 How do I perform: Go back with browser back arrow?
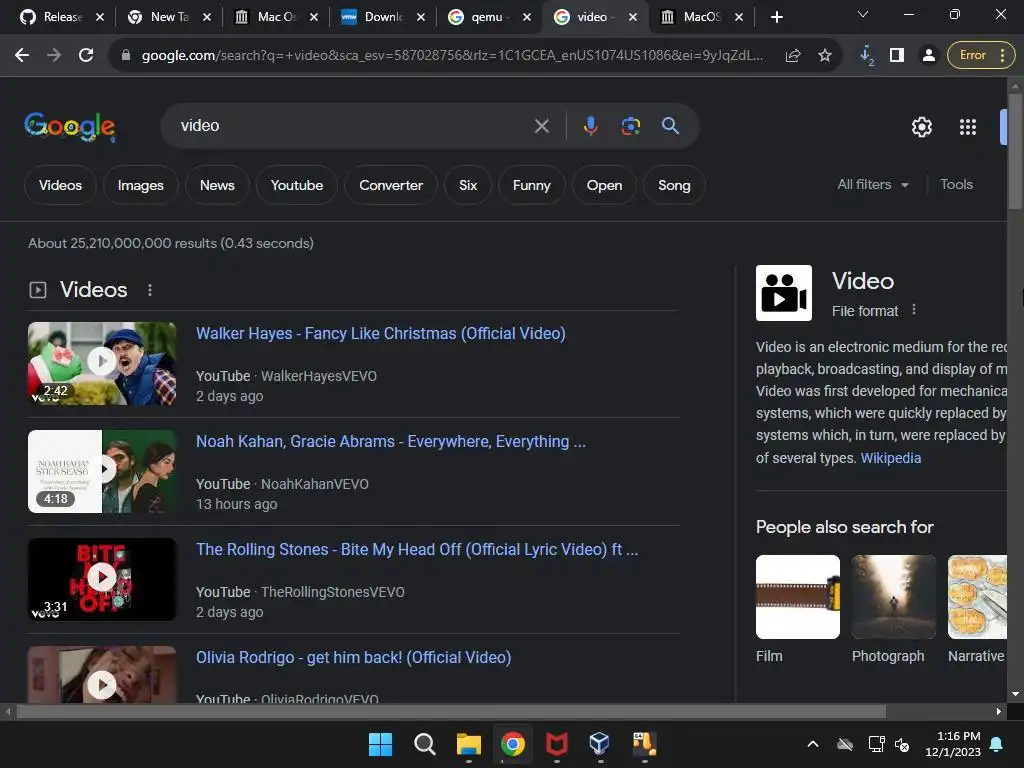click(22, 56)
